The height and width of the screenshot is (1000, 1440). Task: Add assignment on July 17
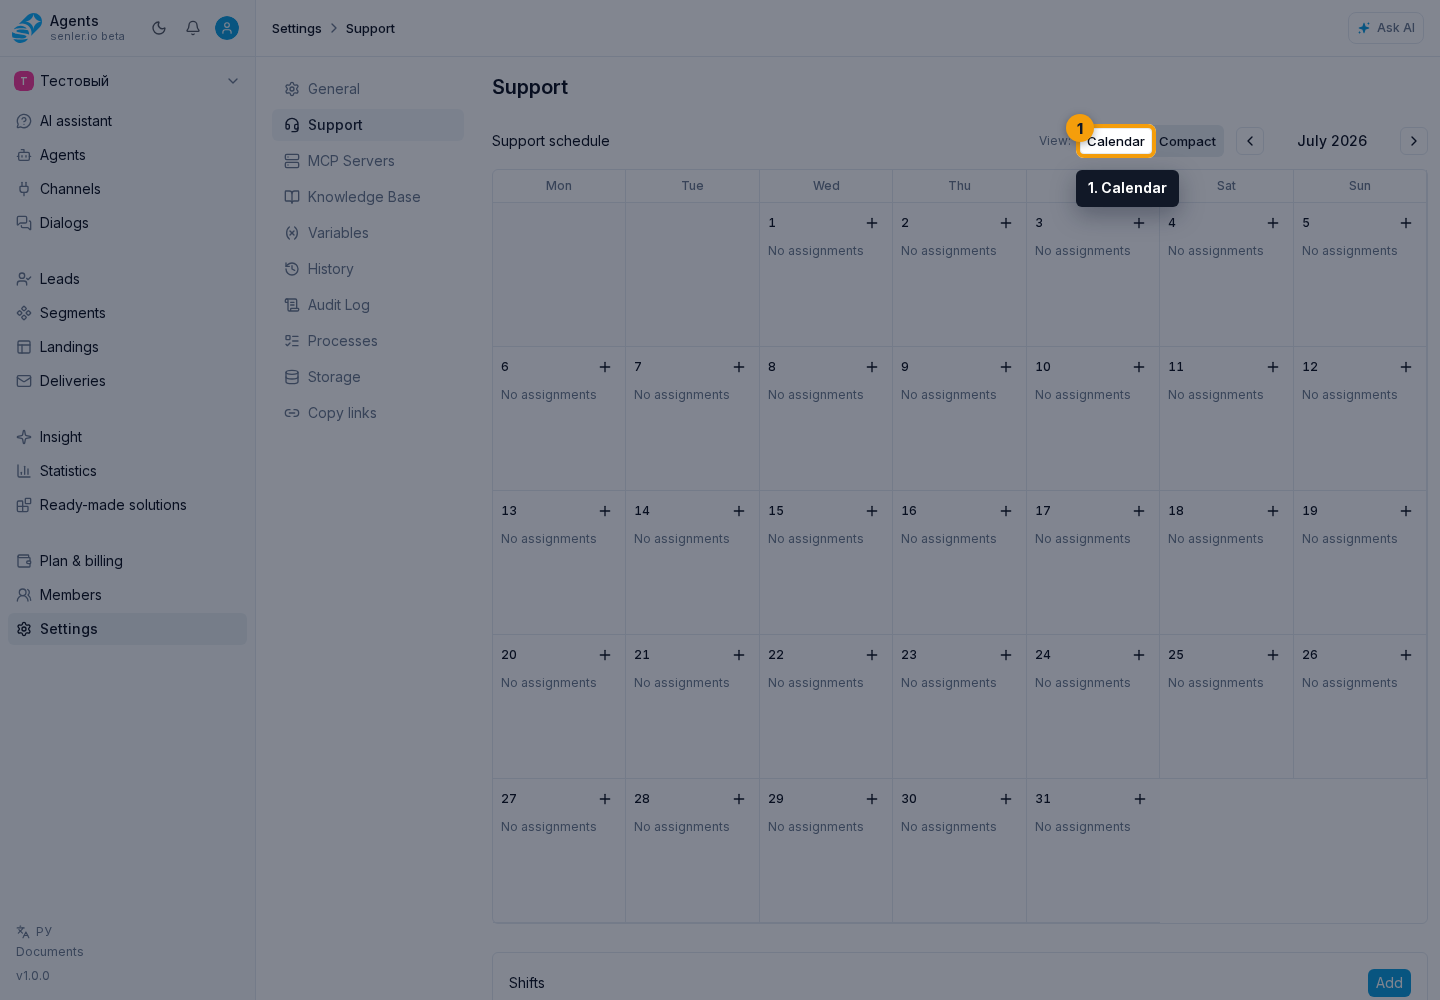[1139, 511]
